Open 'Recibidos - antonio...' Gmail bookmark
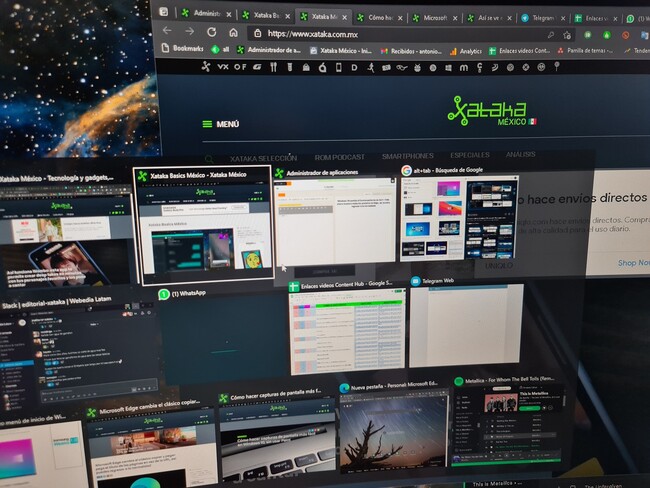This screenshot has height=488, width=650. [x=411, y=51]
